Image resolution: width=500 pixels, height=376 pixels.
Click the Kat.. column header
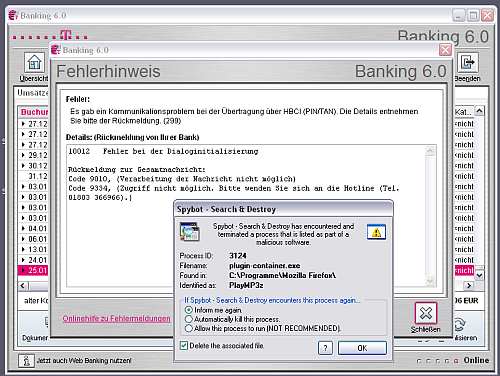coord(463,112)
